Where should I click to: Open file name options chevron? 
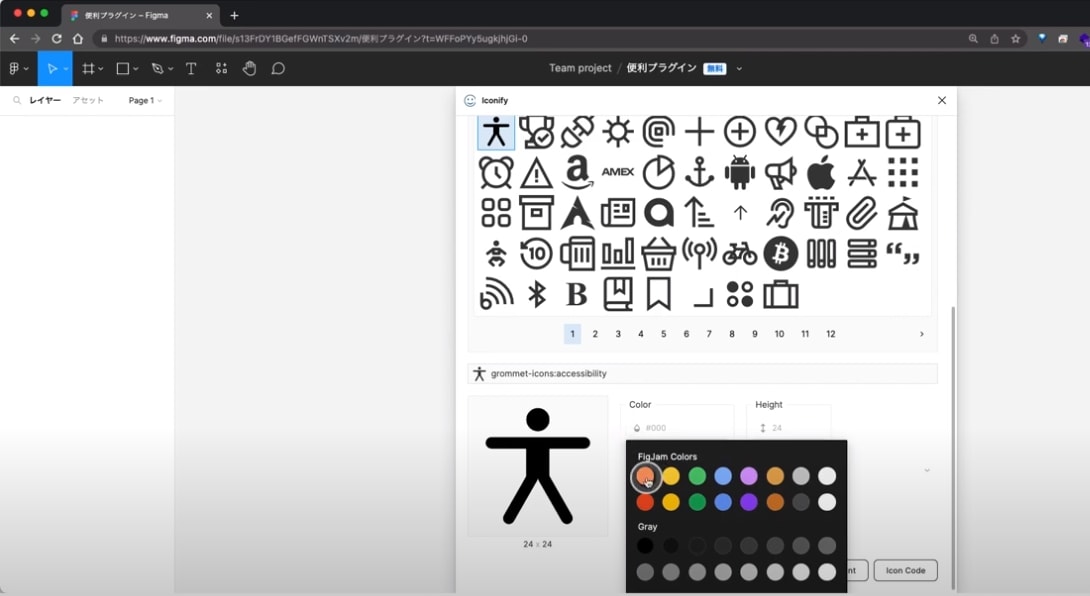(739, 69)
